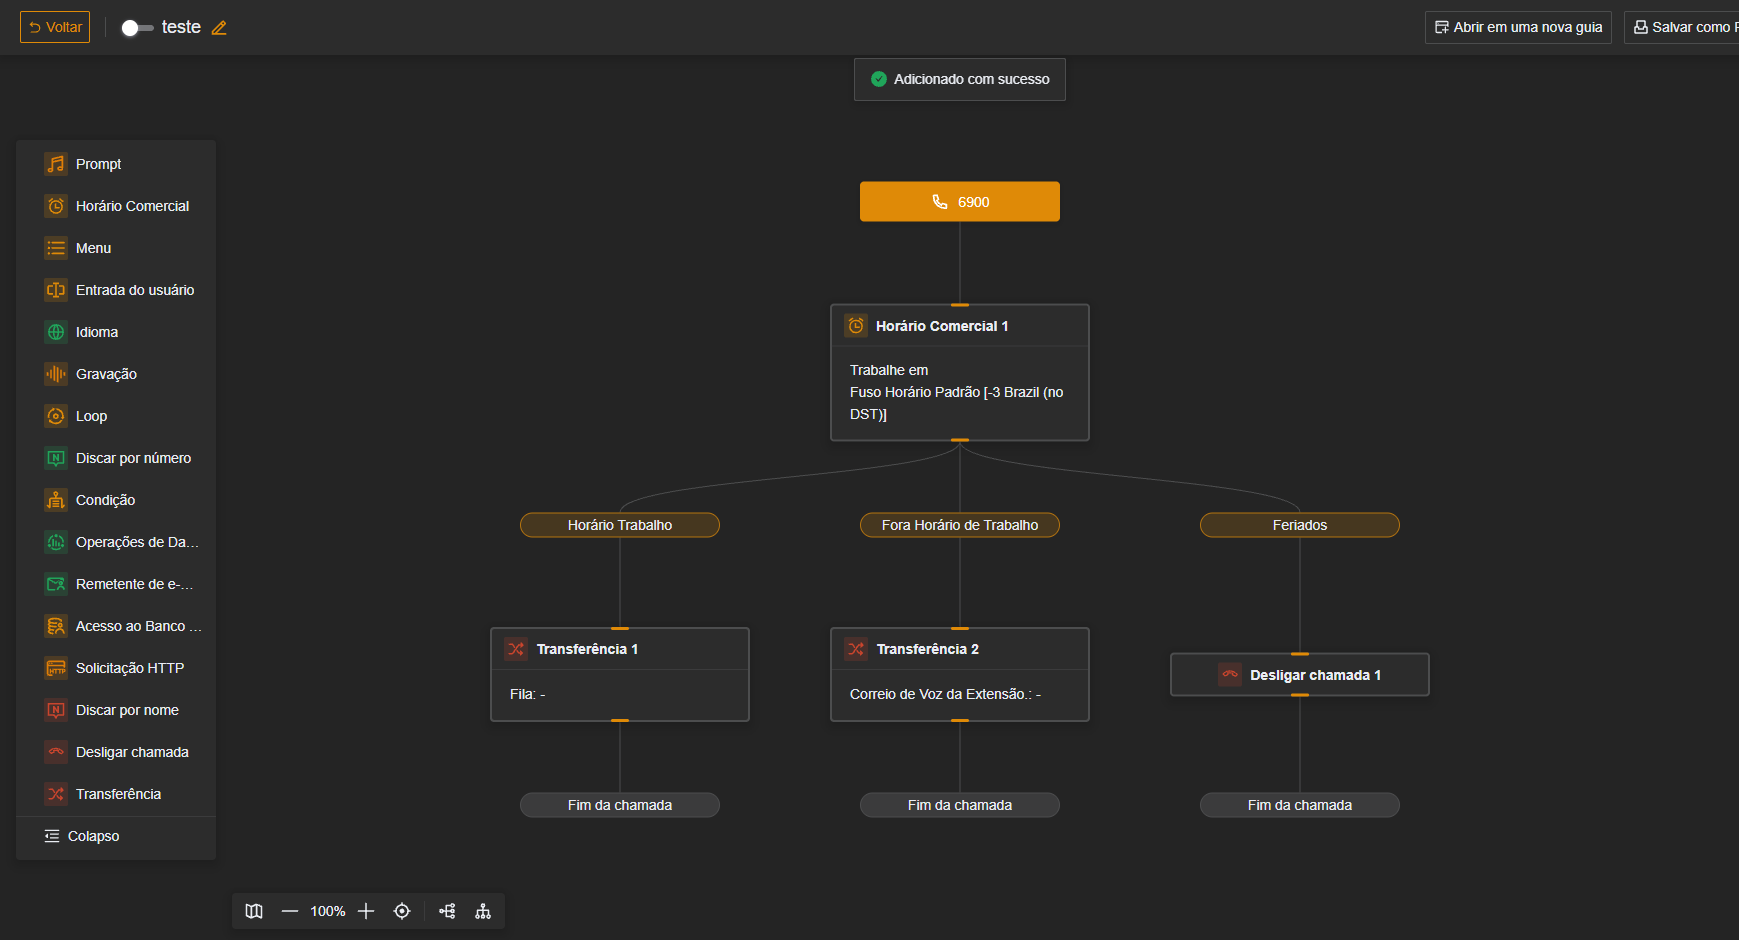This screenshot has height=940, width=1739.
Task: Click the 100% zoom level text
Action: click(328, 911)
